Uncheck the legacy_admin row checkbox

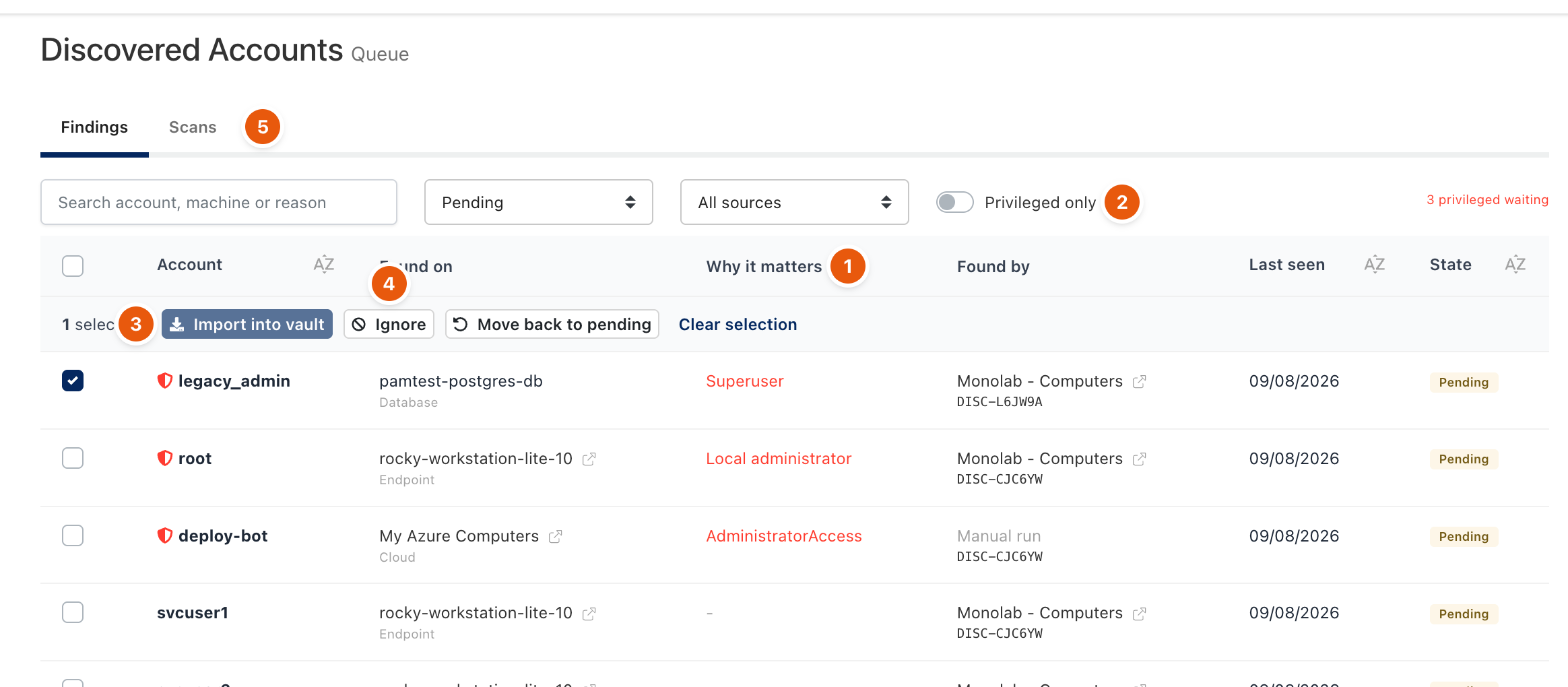[73, 381]
